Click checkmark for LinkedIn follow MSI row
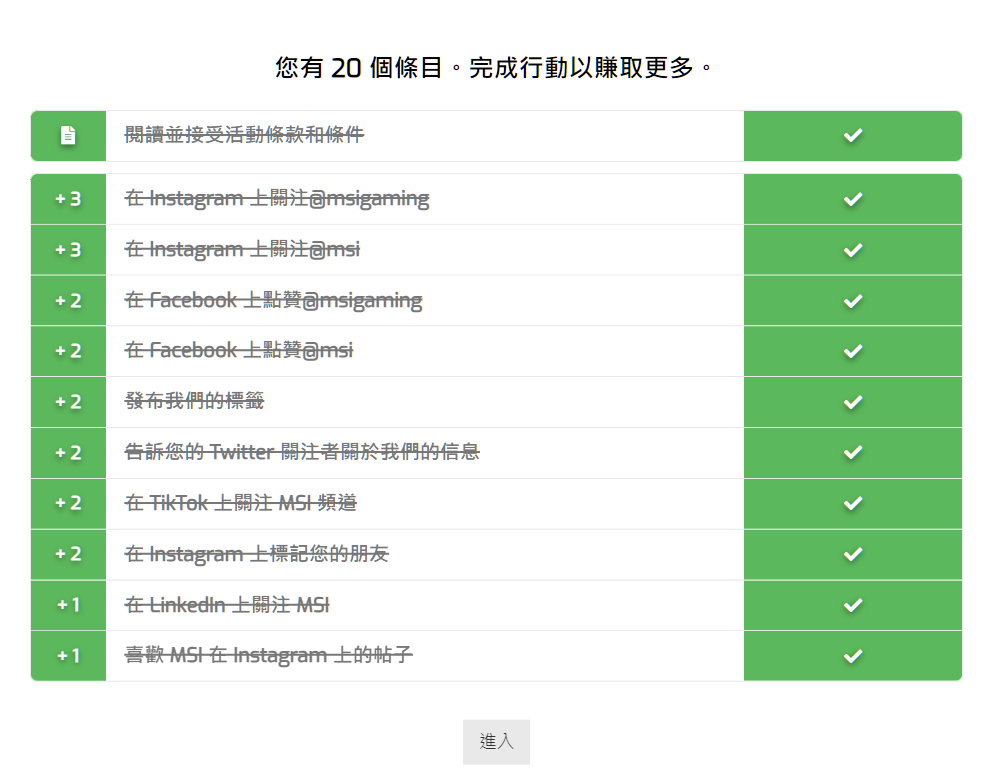The height and width of the screenshot is (783, 991). coord(853,605)
